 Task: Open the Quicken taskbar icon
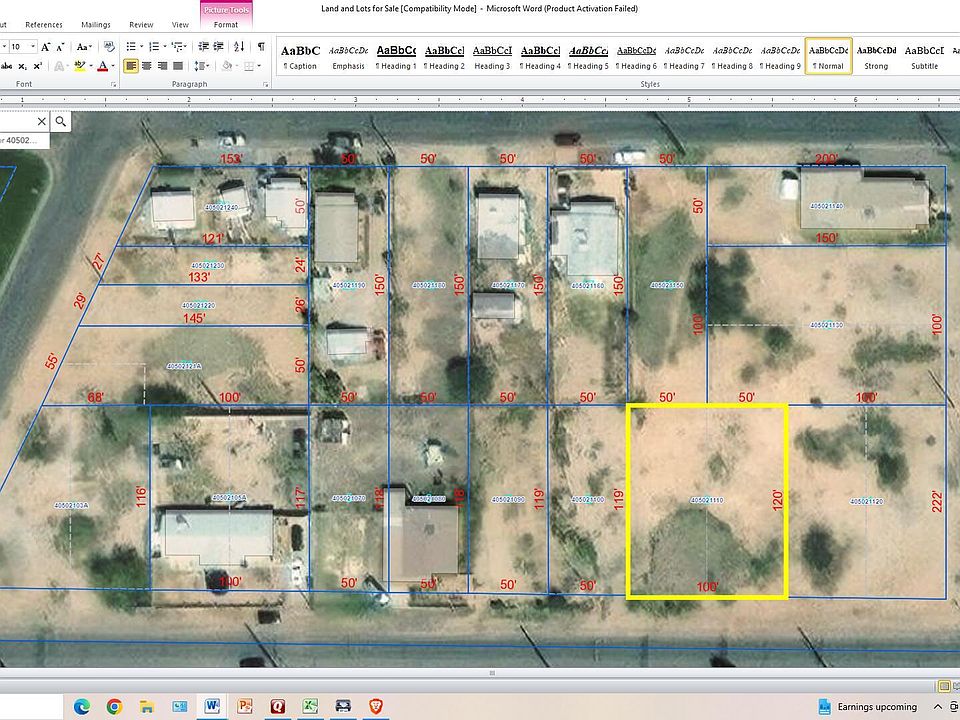(277, 707)
